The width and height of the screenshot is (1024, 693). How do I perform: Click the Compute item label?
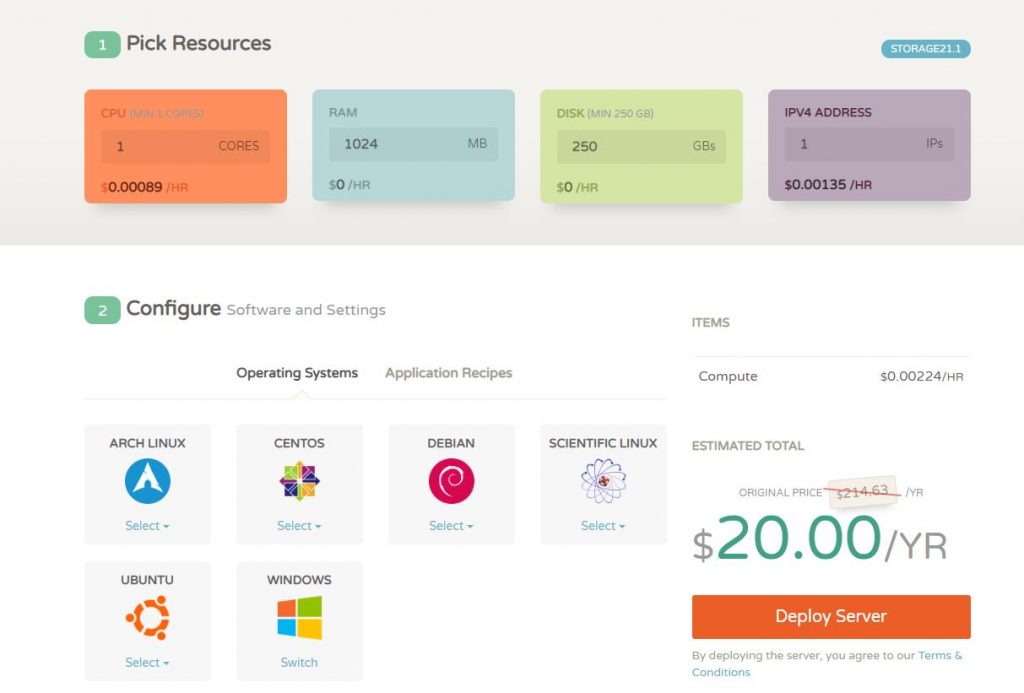[728, 376]
